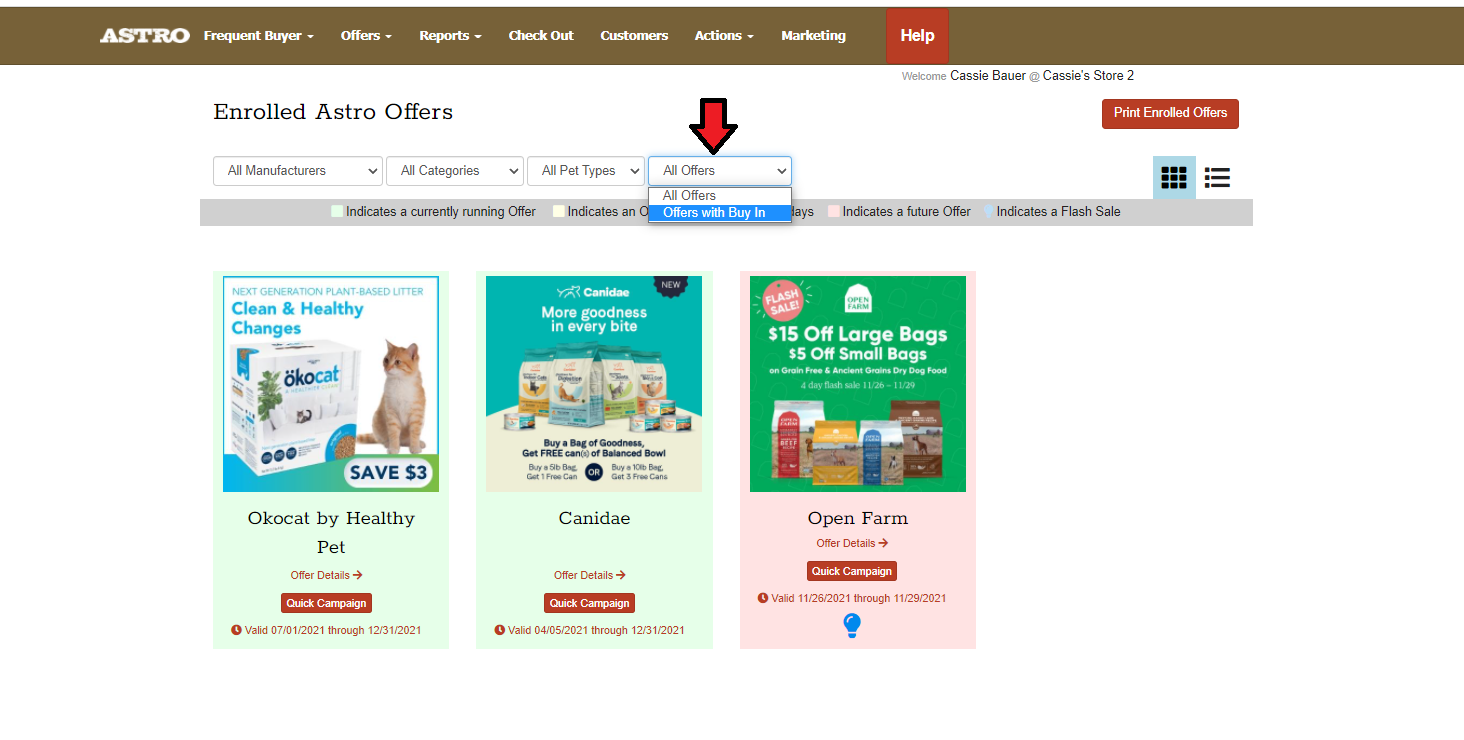The width and height of the screenshot is (1464, 740).
Task: Open the Offers menu
Action: pos(366,35)
